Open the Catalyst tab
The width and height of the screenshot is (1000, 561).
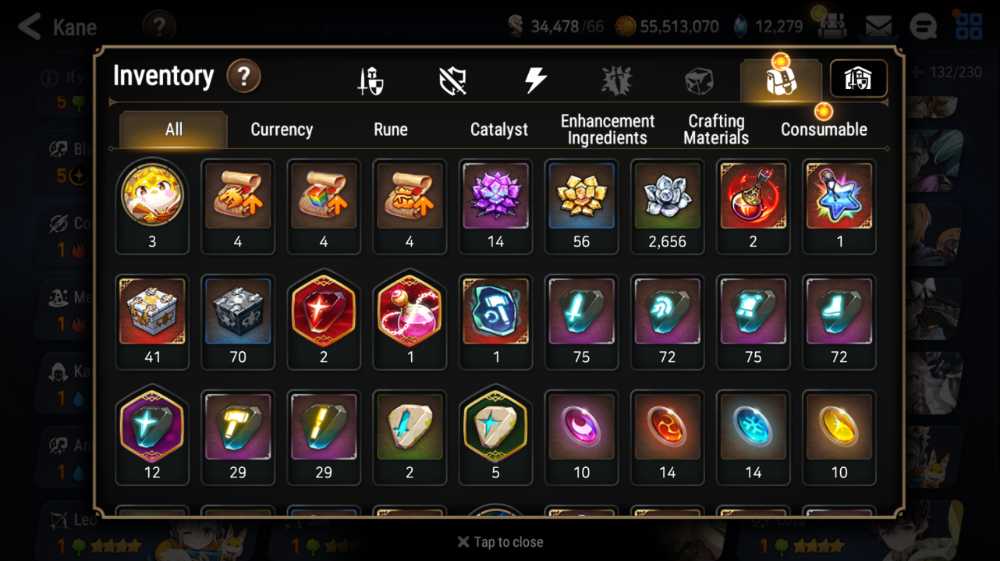pyautogui.click(x=499, y=129)
